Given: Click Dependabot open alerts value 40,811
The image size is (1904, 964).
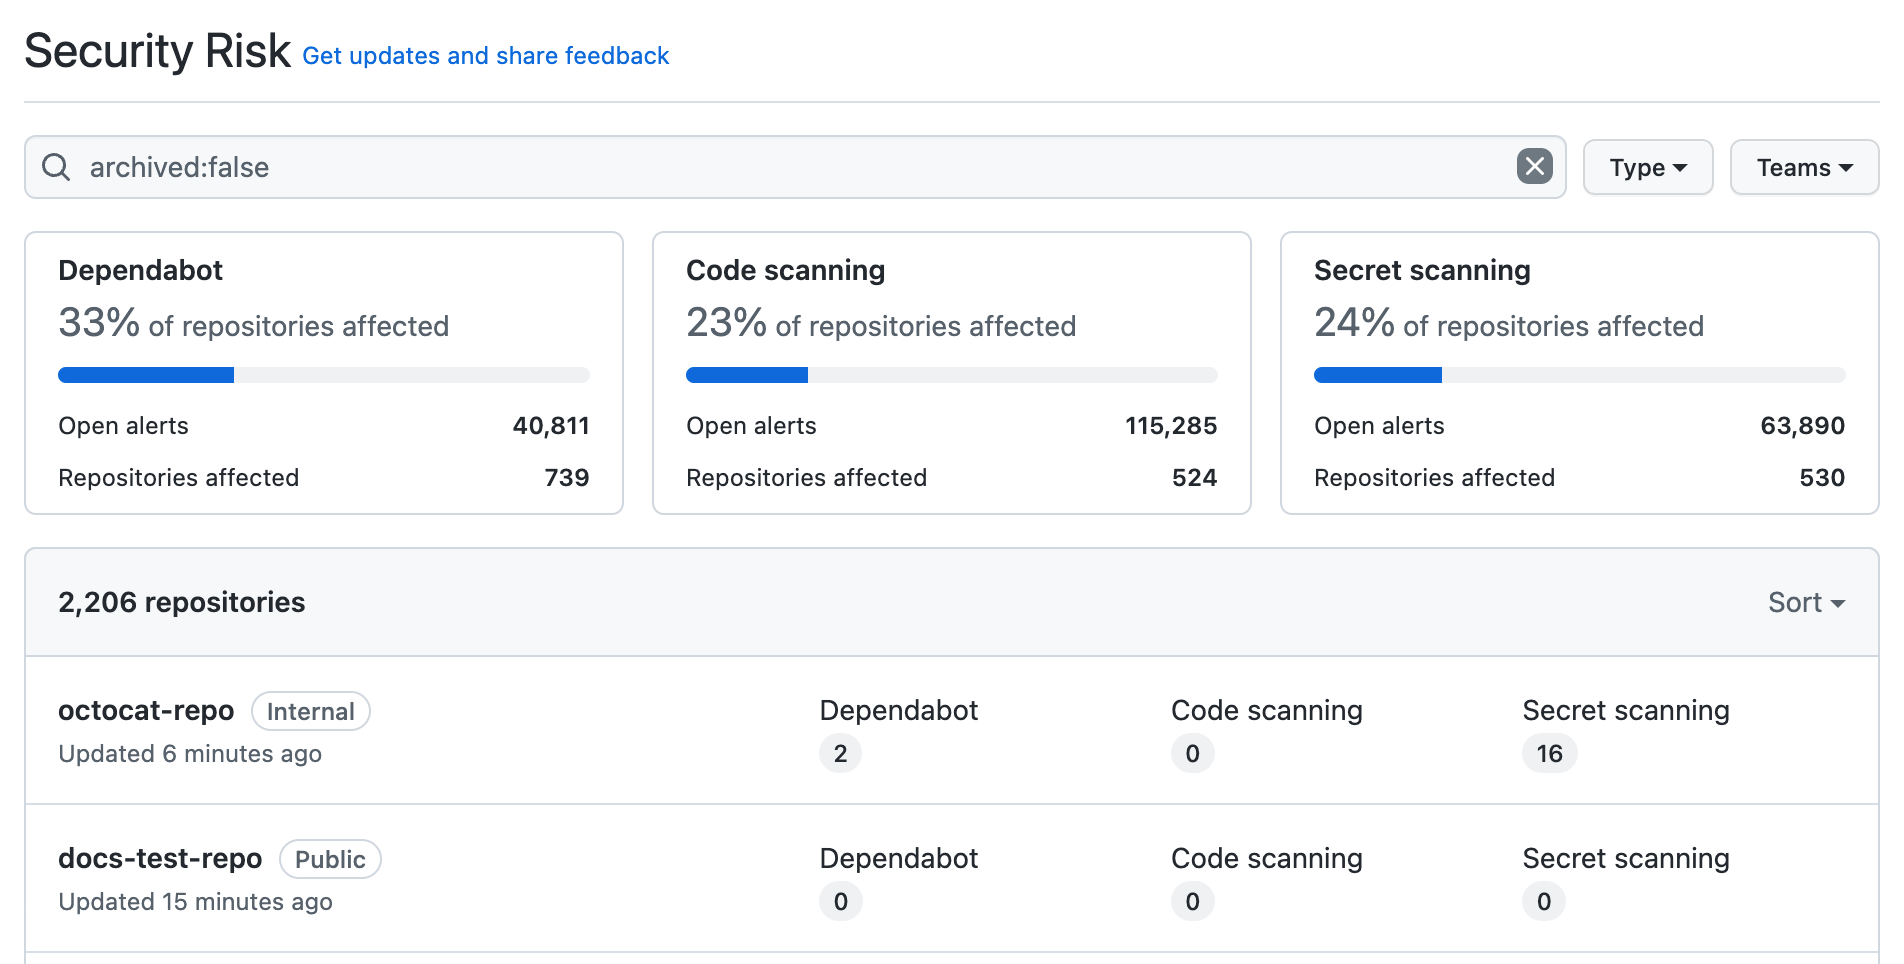Looking at the screenshot, I should point(551,426).
